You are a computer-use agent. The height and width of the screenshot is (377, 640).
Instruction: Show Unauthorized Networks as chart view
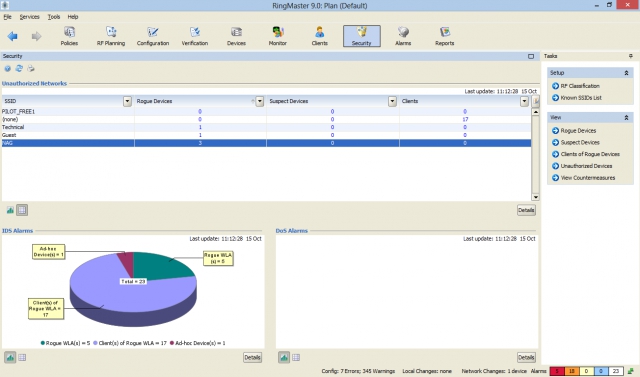click(x=10, y=210)
